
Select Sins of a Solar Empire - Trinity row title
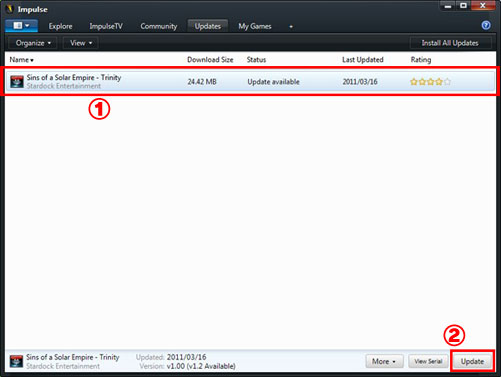click(x=74, y=77)
